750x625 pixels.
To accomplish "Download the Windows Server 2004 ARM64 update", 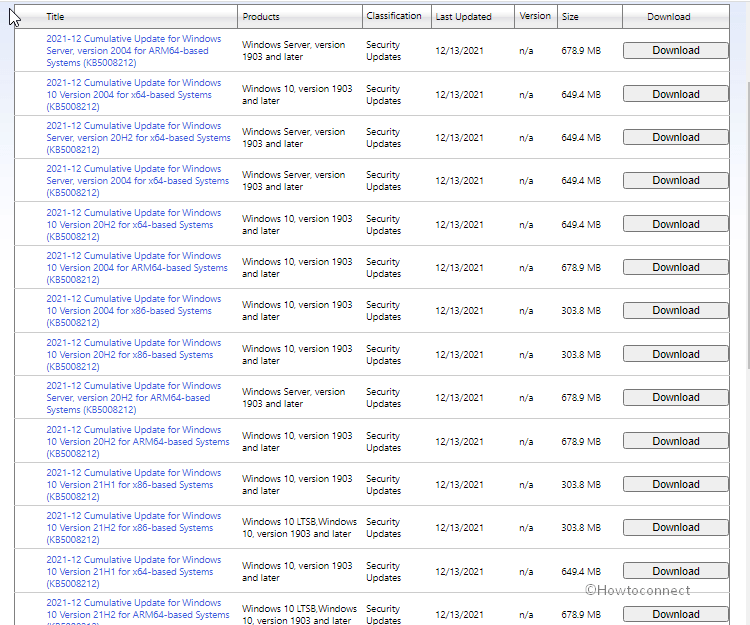I will click(x=675, y=51).
